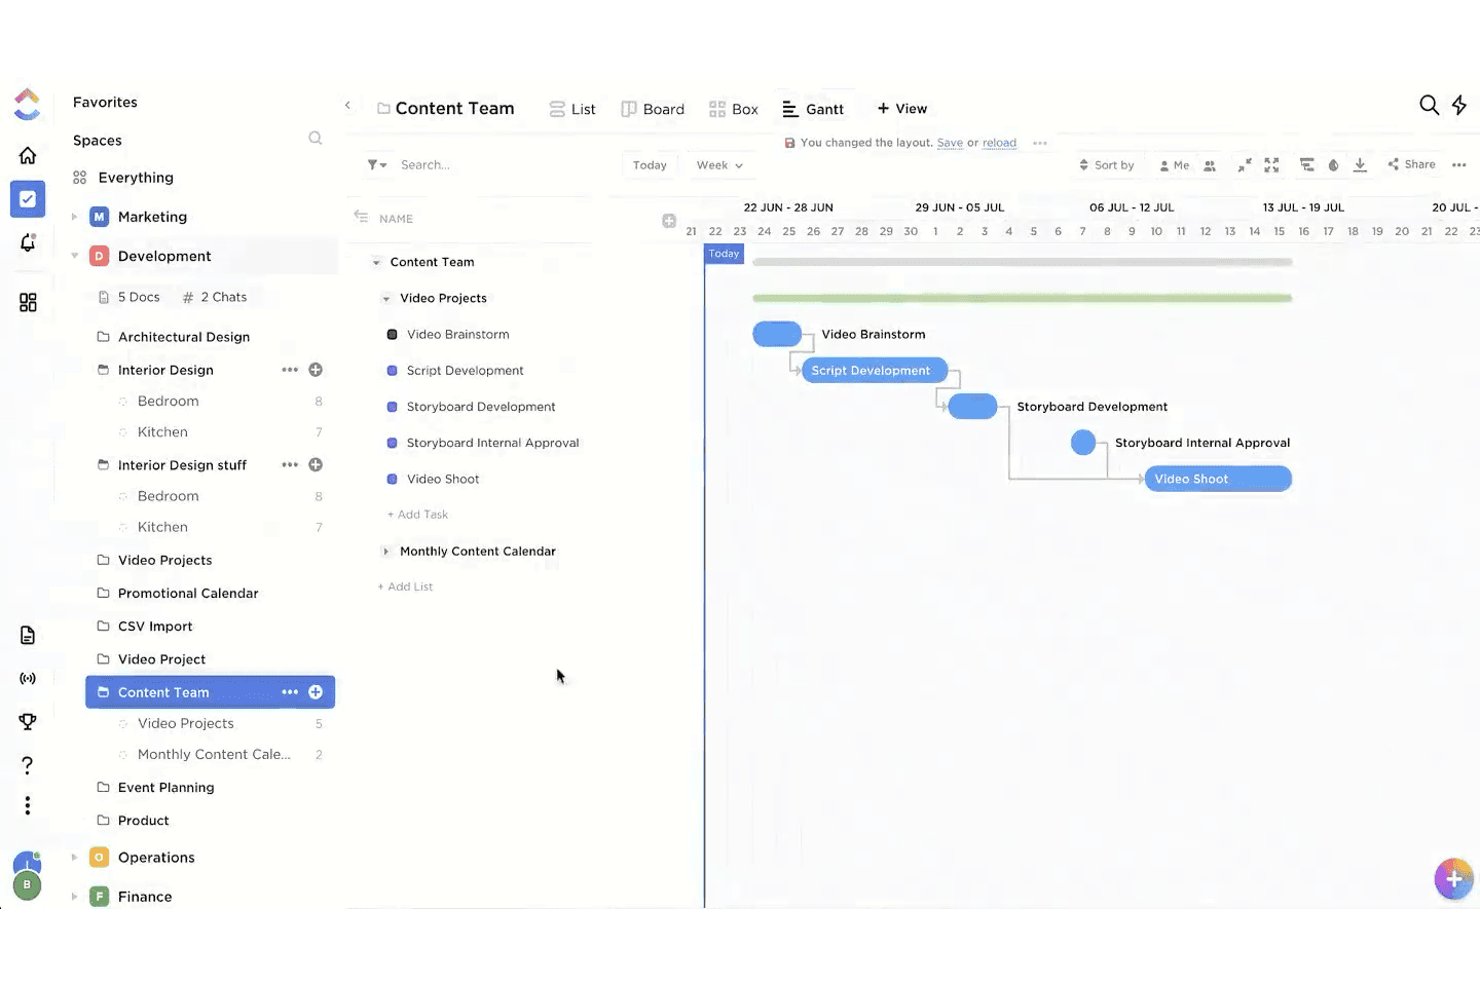Collapse the Development space

[x=74, y=256]
